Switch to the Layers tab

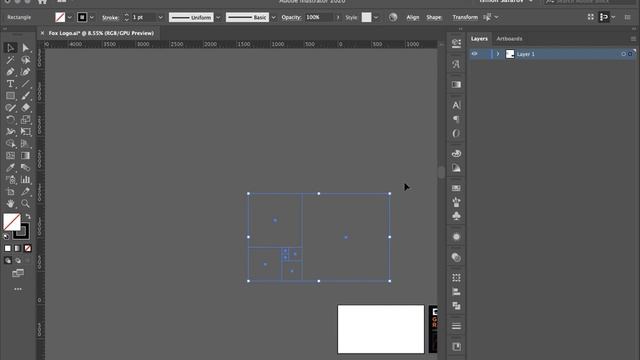[x=479, y=39]
